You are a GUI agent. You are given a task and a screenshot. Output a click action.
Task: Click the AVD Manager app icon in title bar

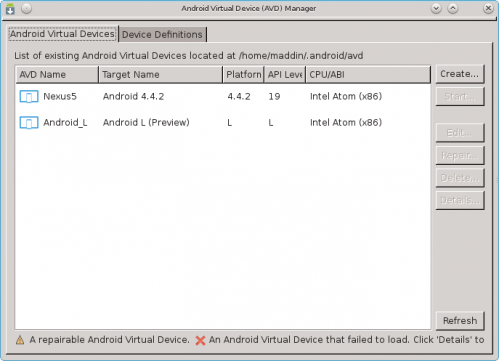click(x=10, y=9)
